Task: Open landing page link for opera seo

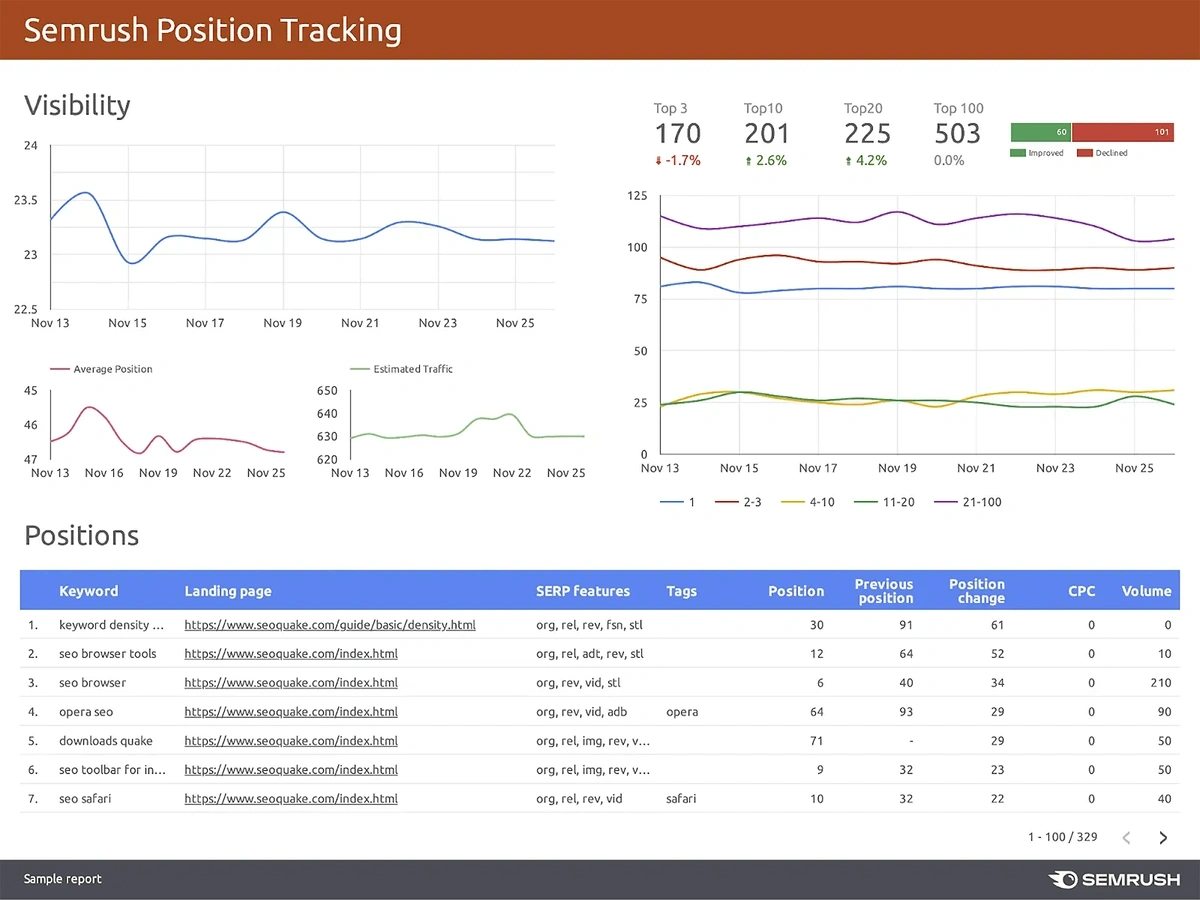Action: pos(291,712)
